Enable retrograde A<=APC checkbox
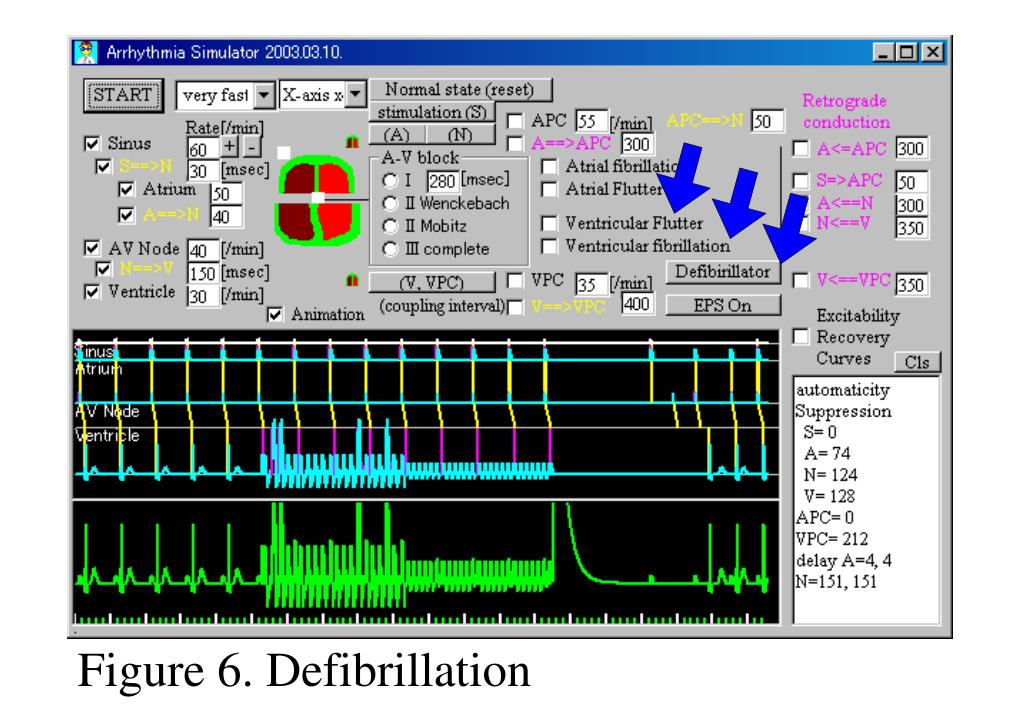 click(801, 149)
